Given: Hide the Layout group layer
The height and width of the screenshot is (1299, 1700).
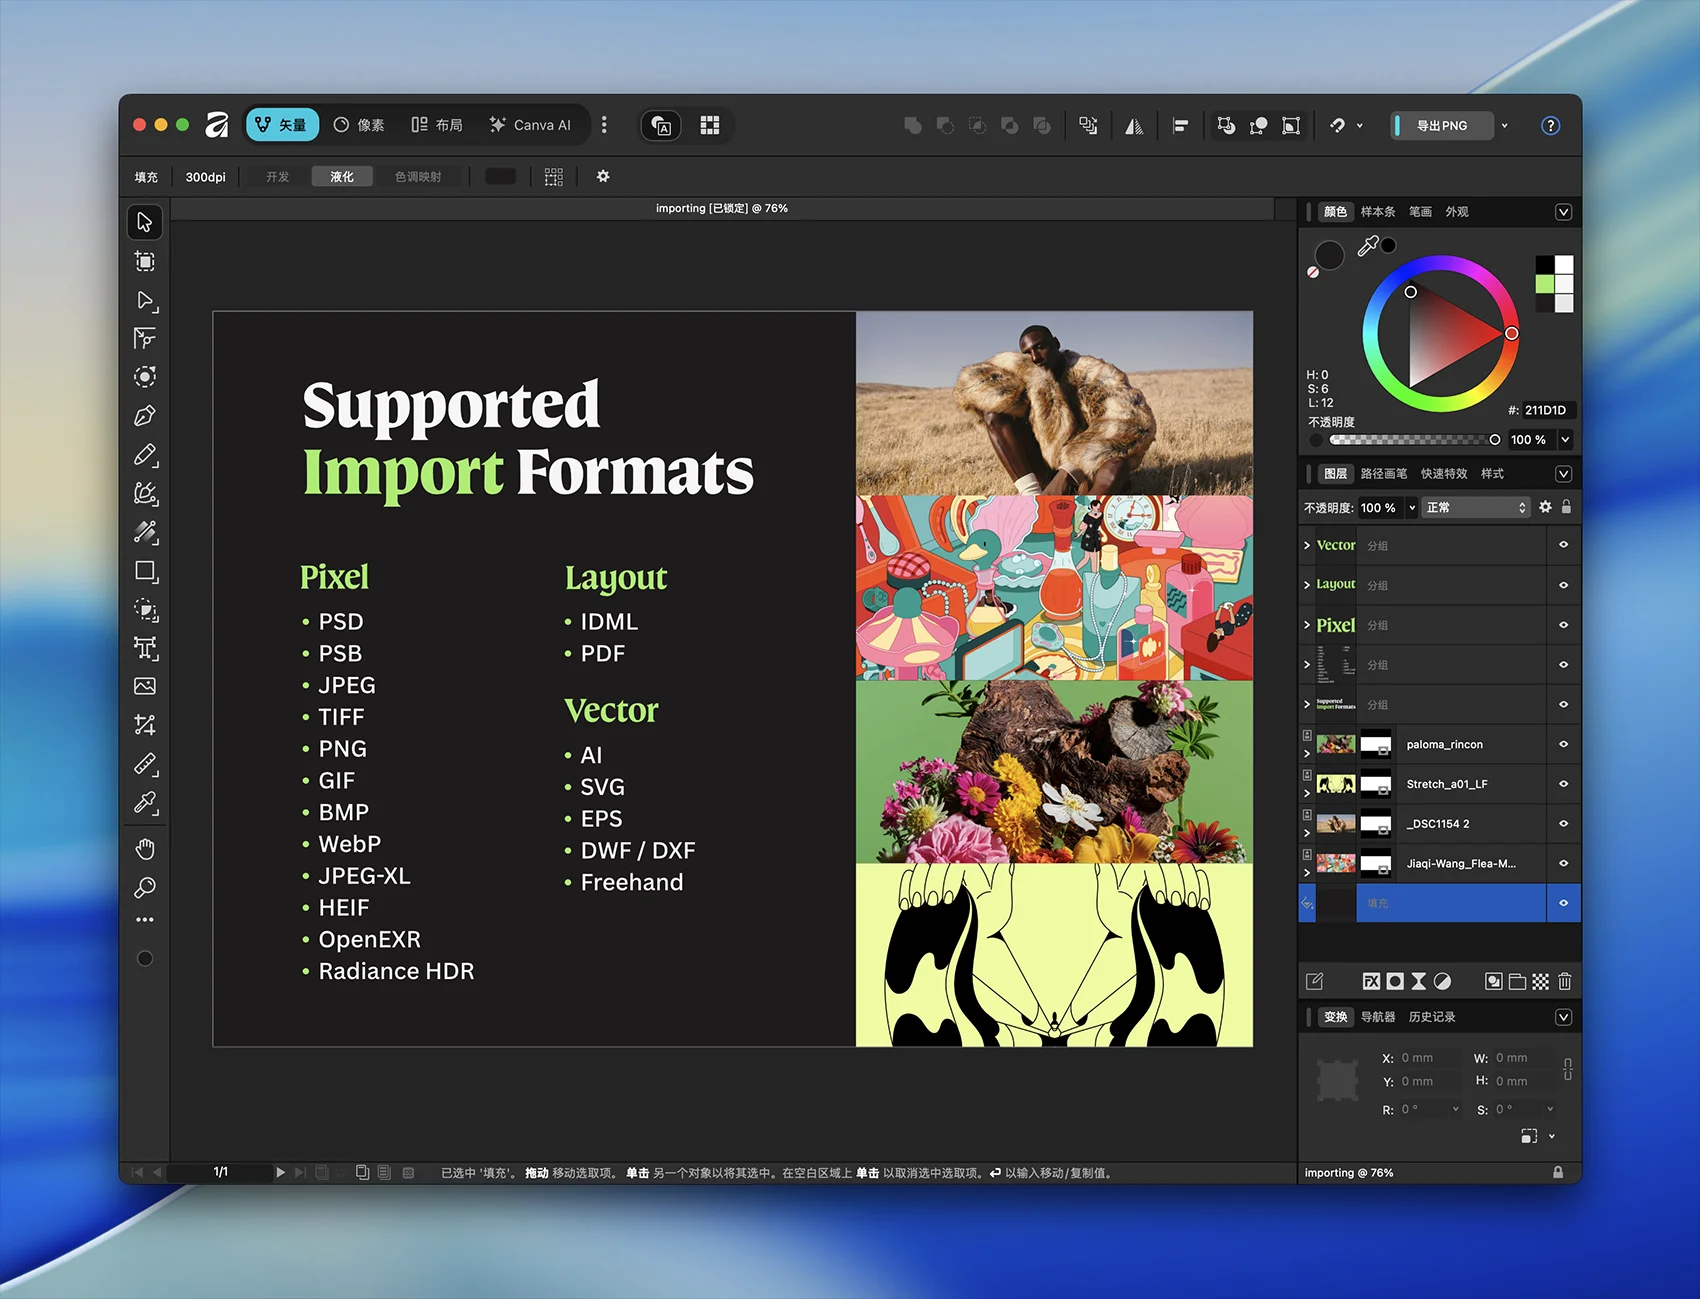Looking at the screenshot, I should click(x=1564, y=585).
